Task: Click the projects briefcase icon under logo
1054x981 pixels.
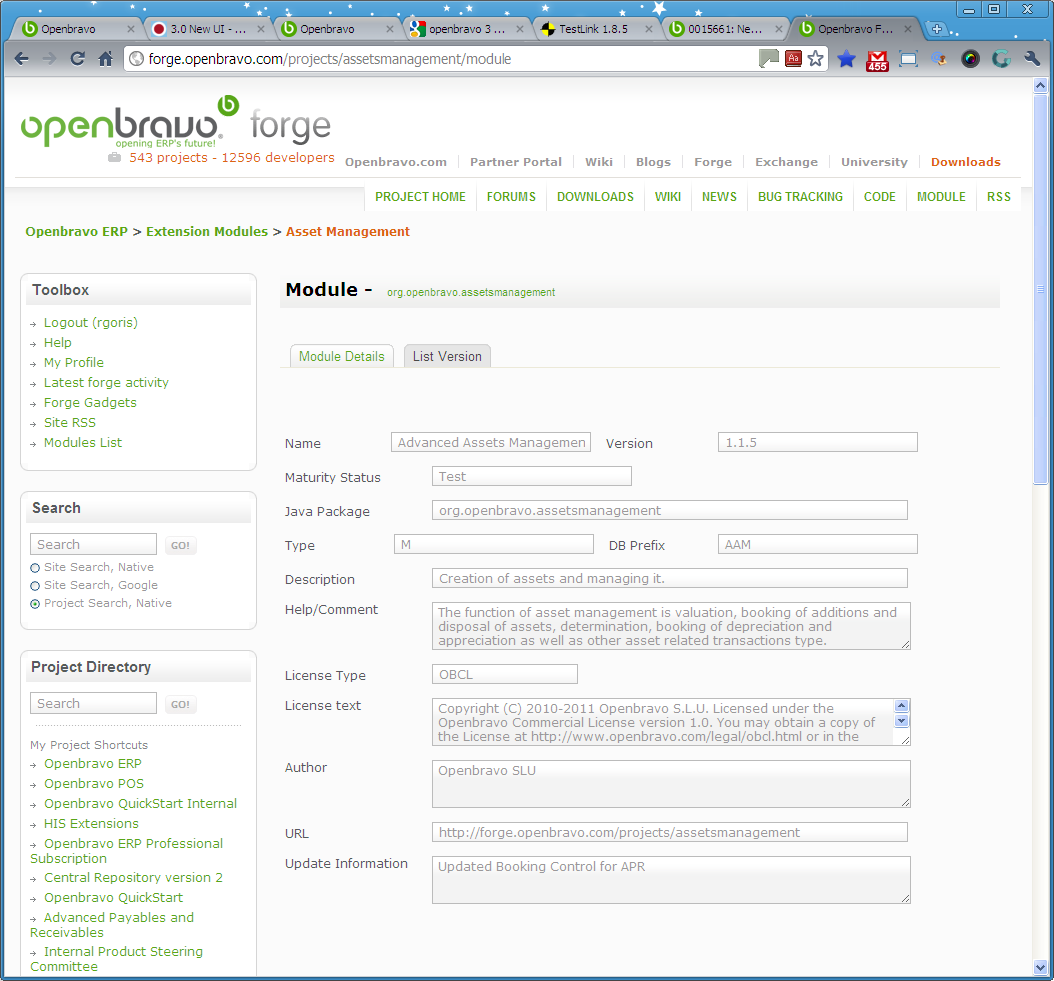Action: click(115, 157)
